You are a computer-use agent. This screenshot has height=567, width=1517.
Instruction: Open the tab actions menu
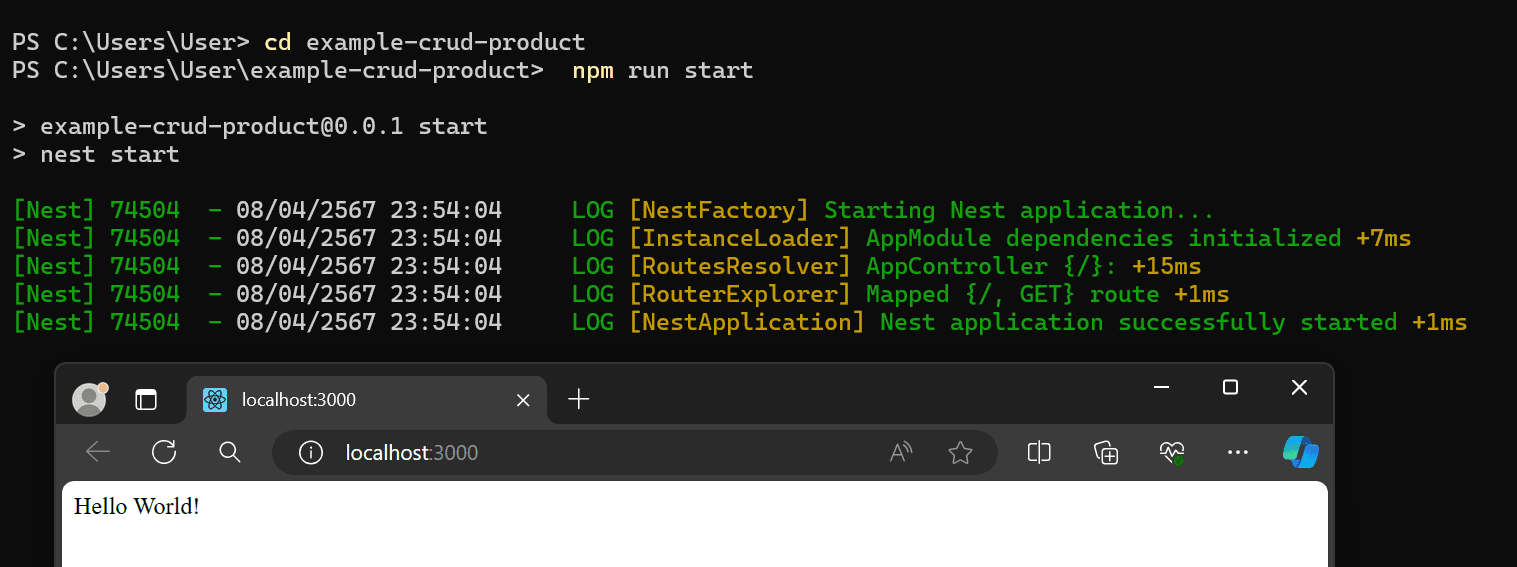147,400
